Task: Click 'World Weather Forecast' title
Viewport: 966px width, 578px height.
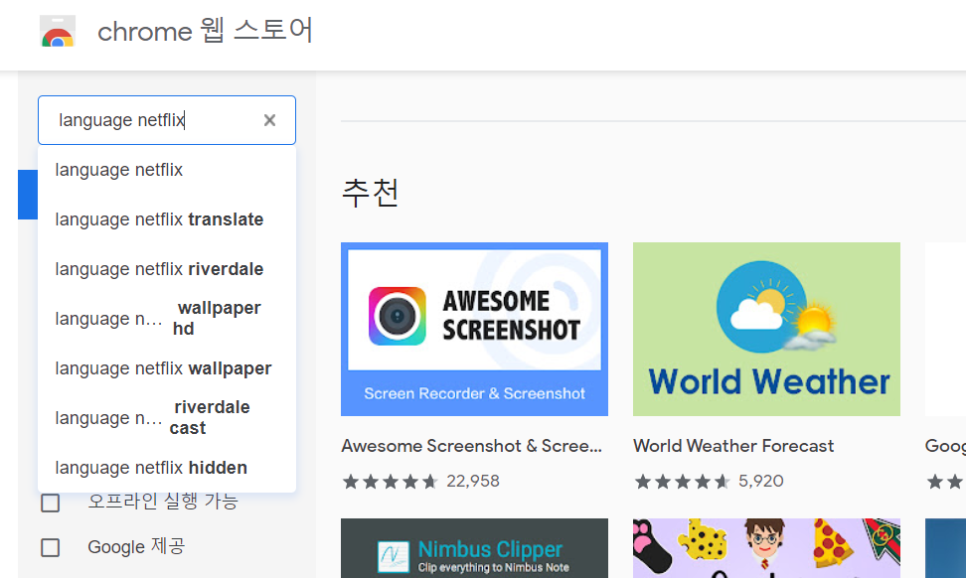Action: coord(734,446)
